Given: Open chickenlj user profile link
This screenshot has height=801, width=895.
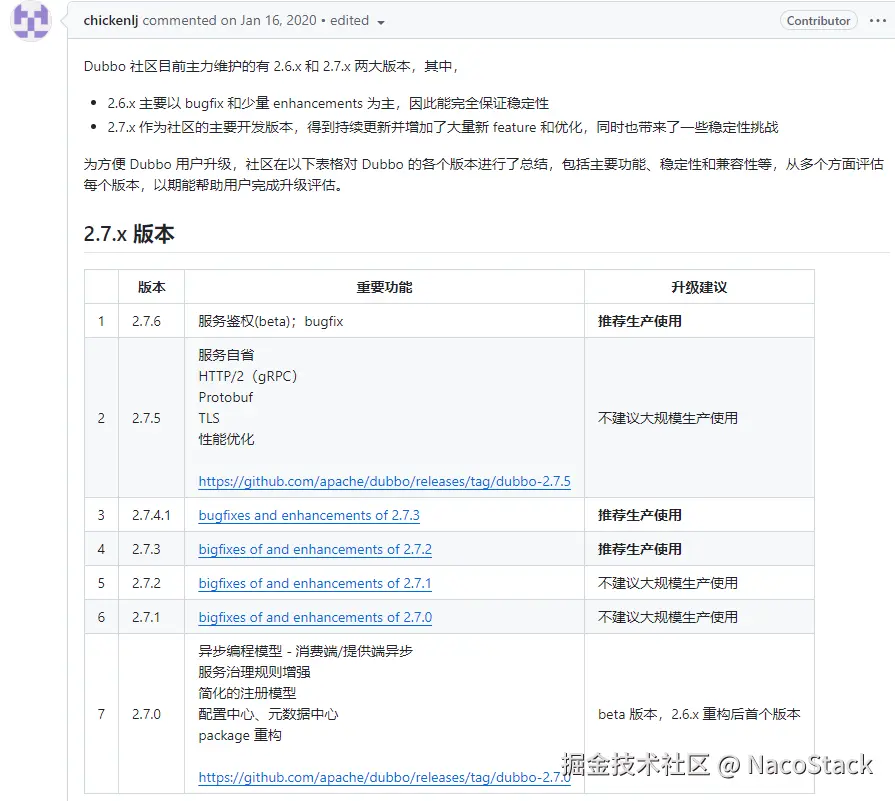Looking at the screenshot, I should tap(111, 21).
